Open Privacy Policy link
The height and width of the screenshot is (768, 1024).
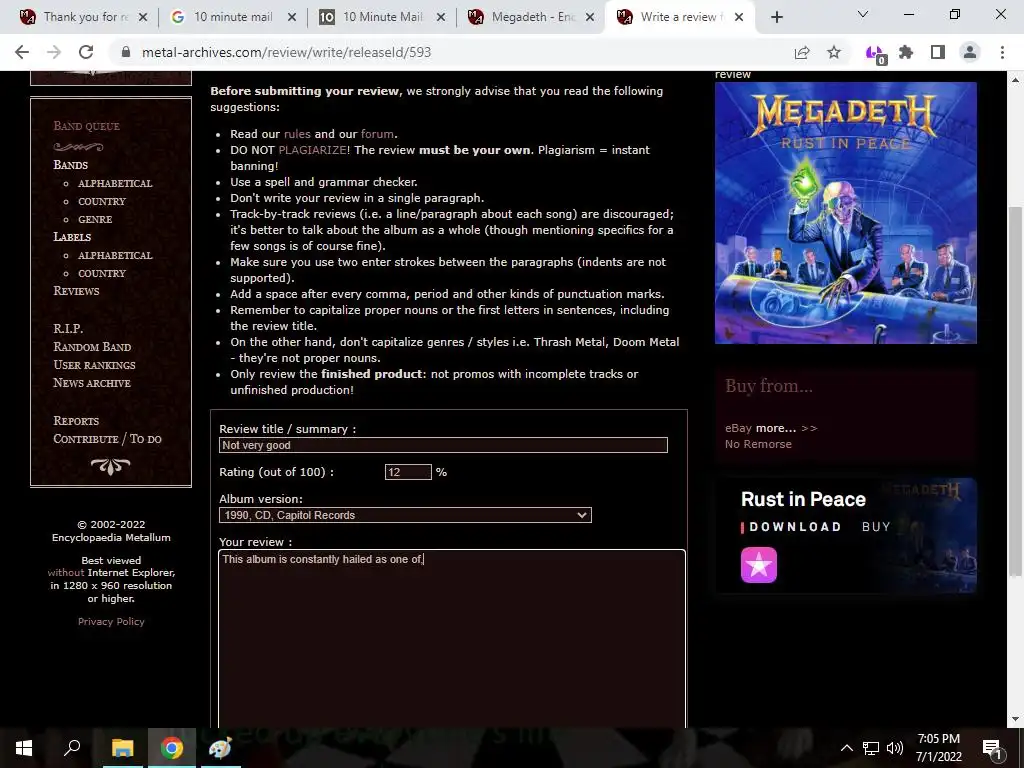(111, 621)
